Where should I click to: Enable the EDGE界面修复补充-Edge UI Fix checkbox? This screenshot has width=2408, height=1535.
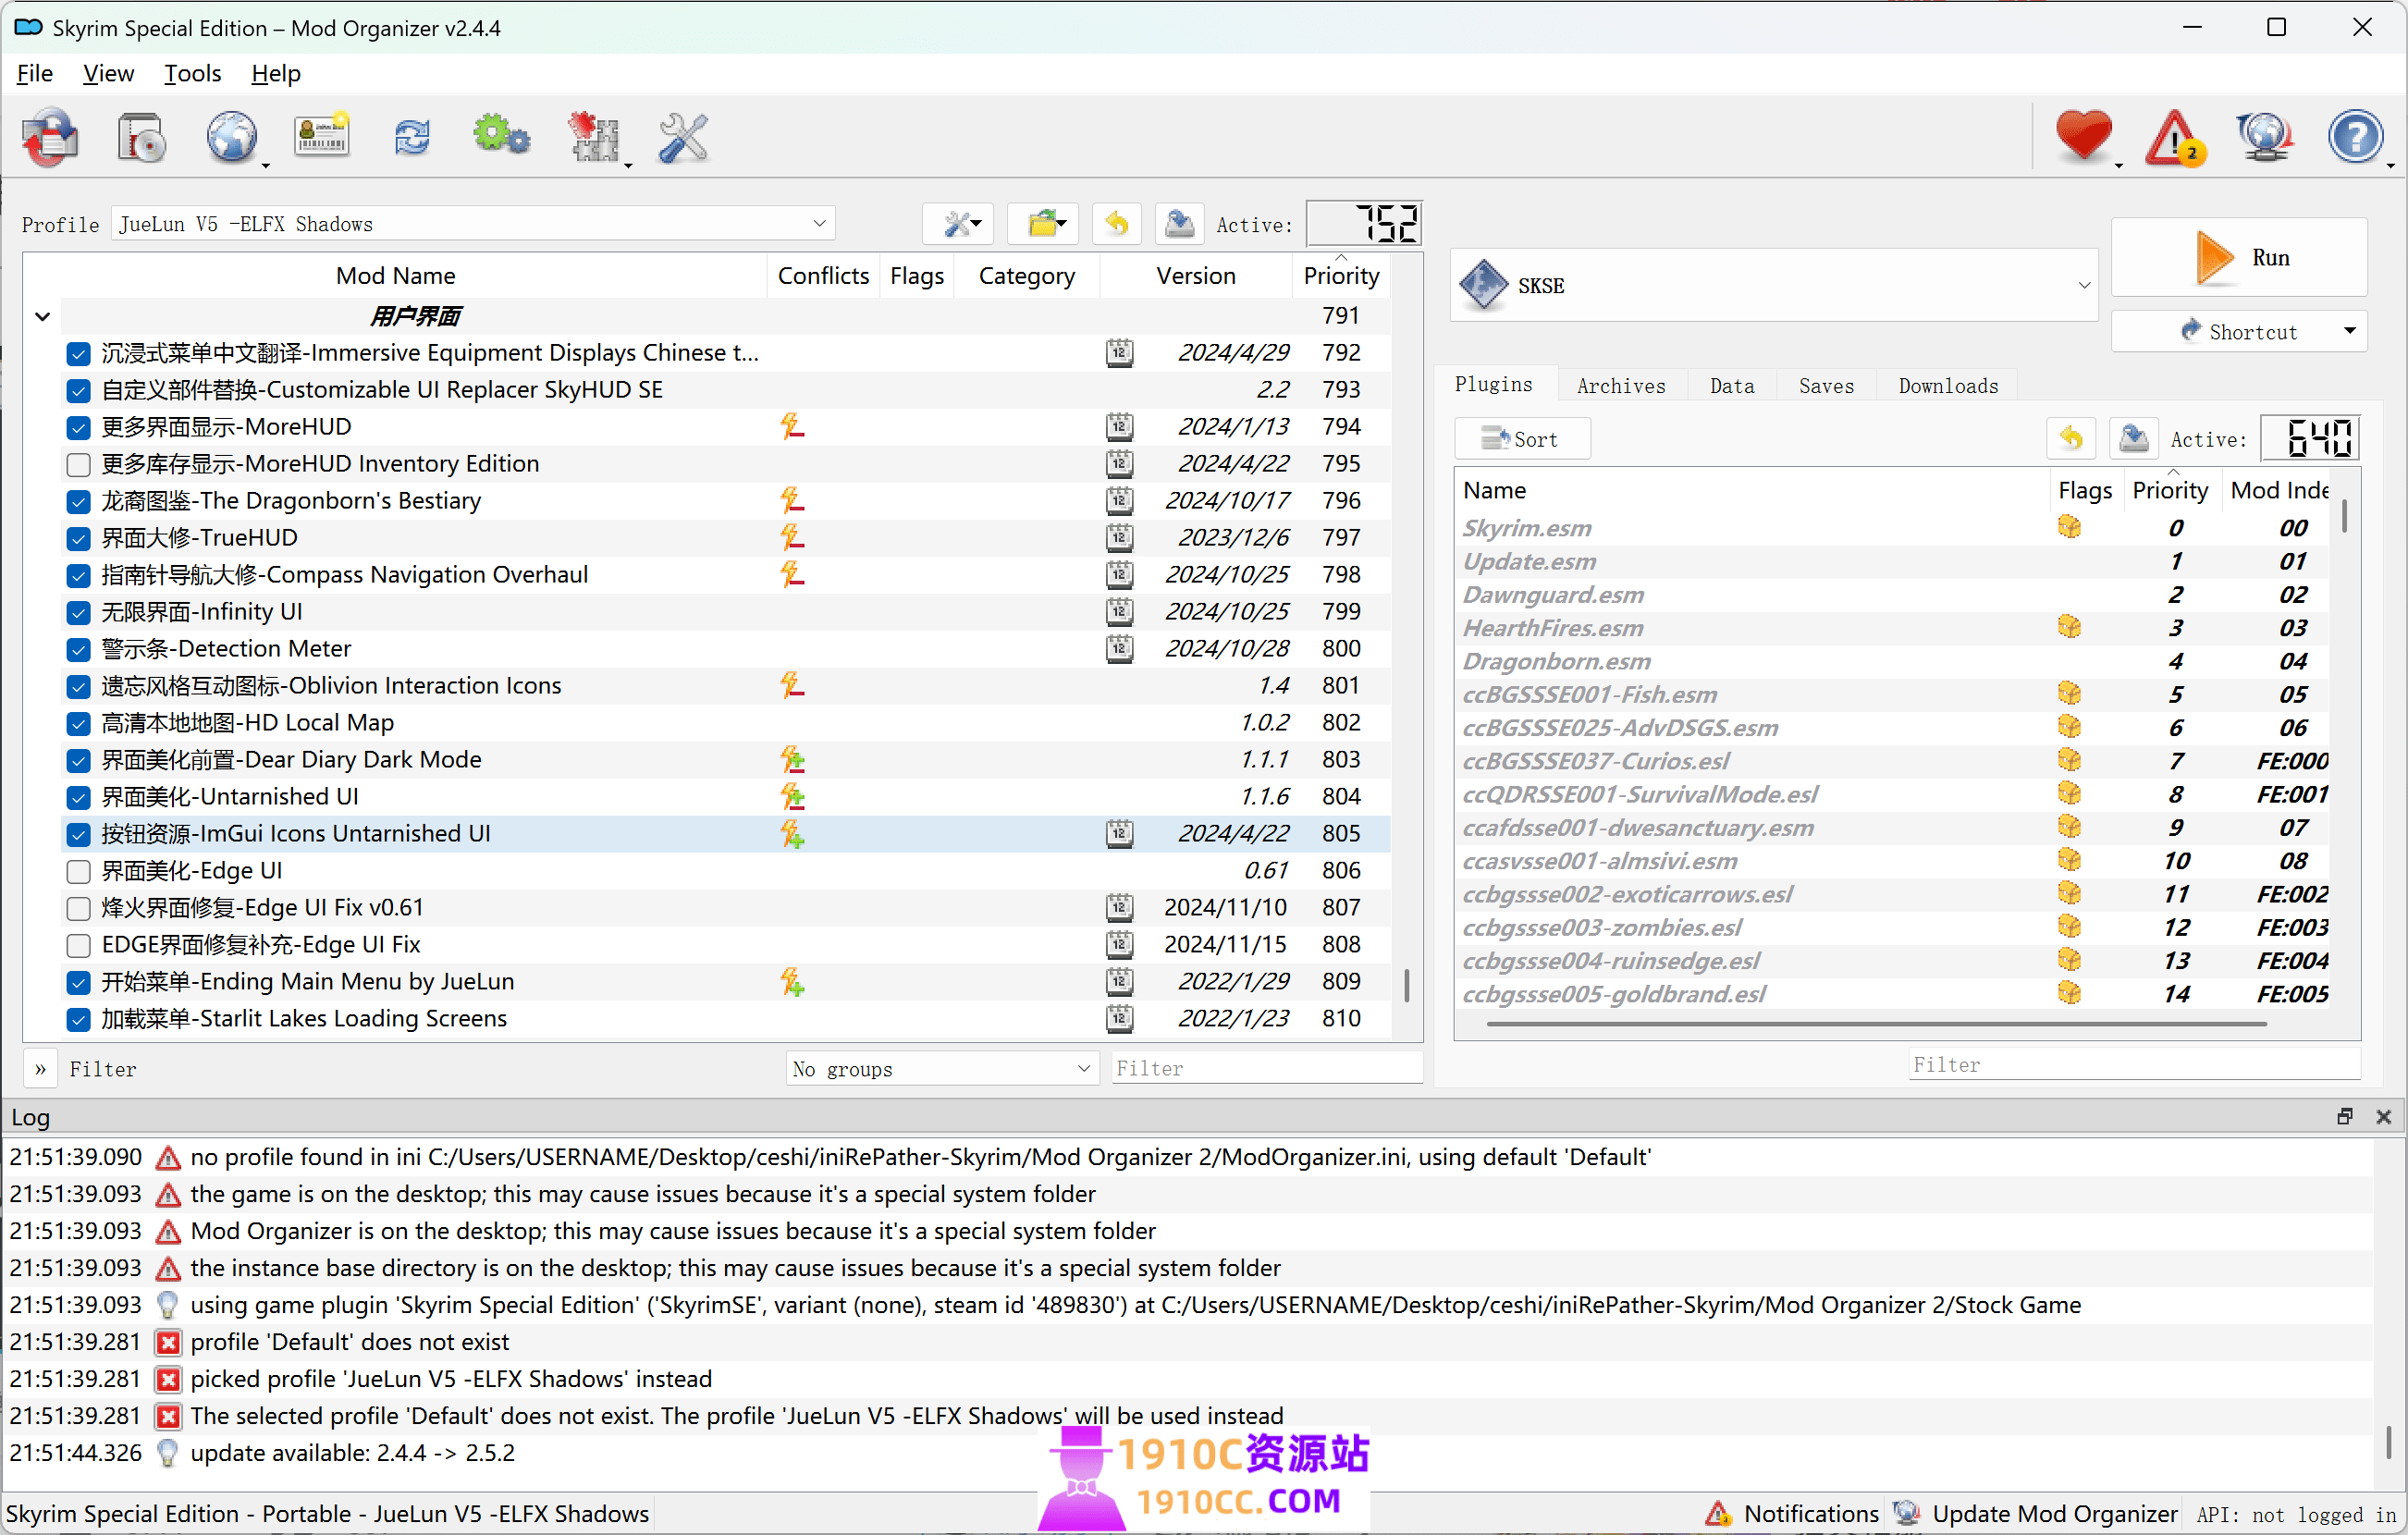point(78,946)
